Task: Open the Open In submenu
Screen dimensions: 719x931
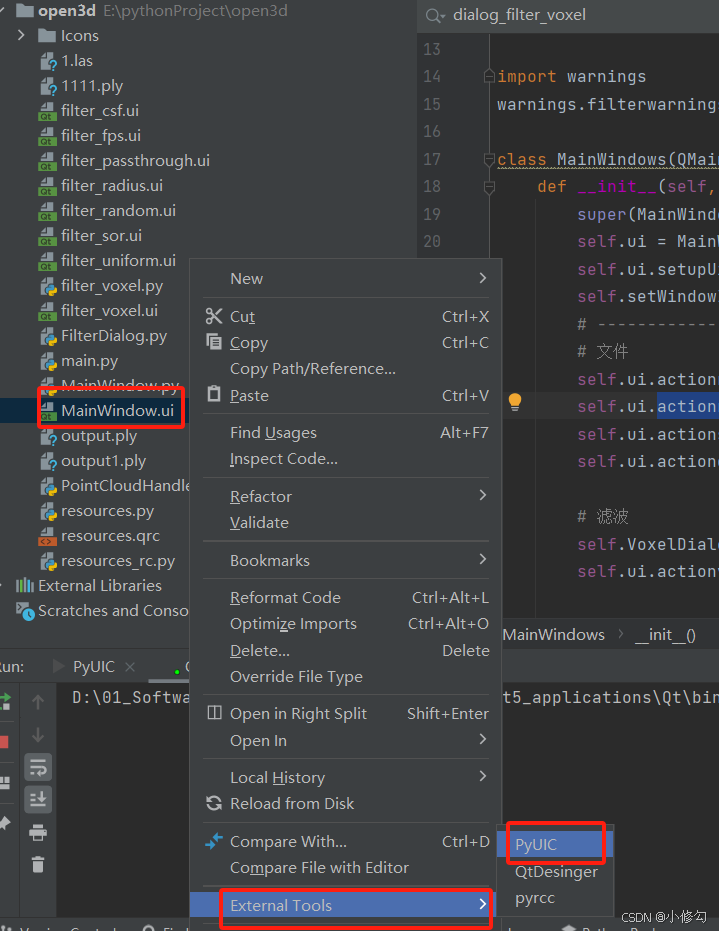Action: (x=346, y=741)
